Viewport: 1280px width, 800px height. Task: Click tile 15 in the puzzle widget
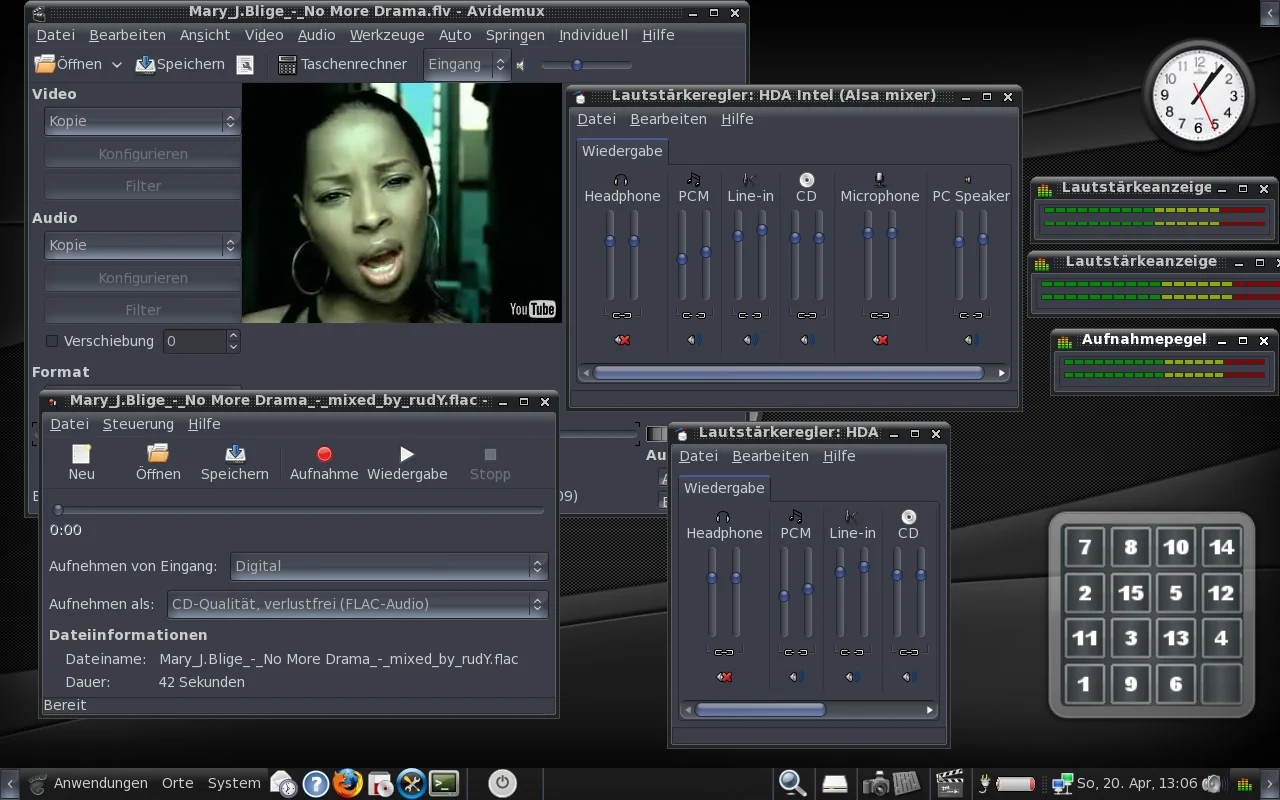(x=1130, y=593)
